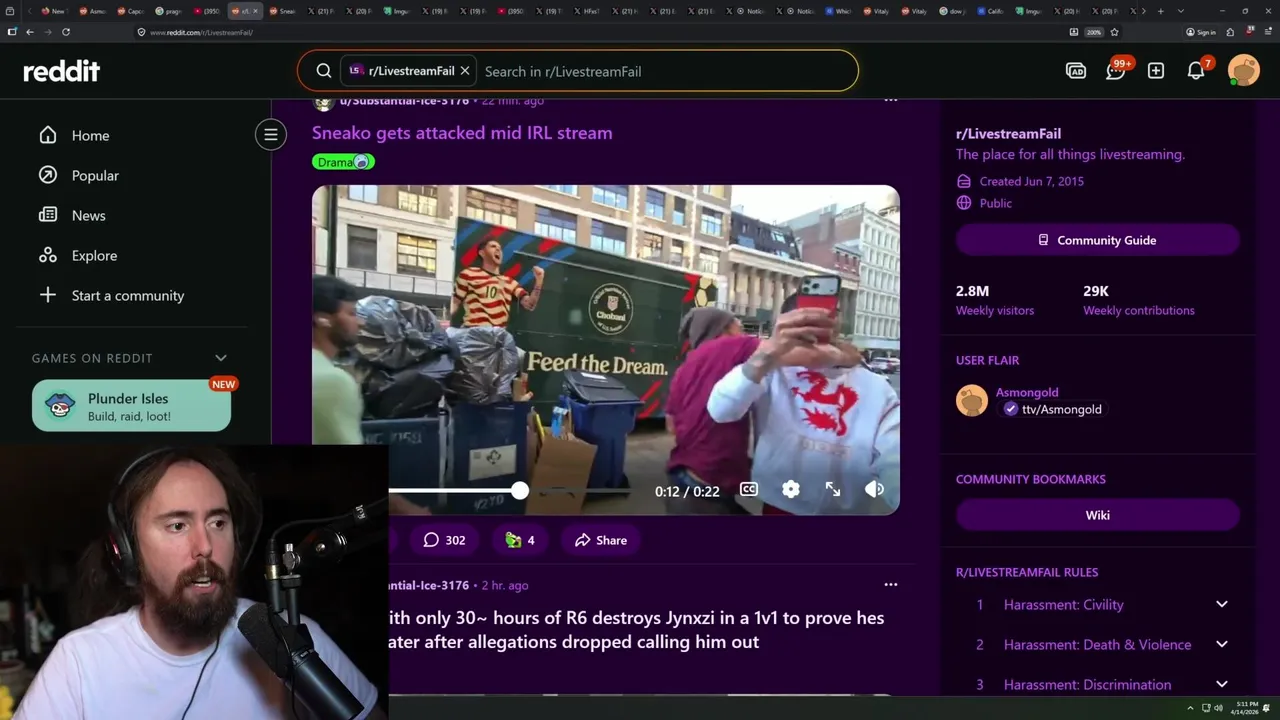
Task: Expand rule 3 Harassment: Discrimination
Action: pyautogui.click(x=1098, y=685)
